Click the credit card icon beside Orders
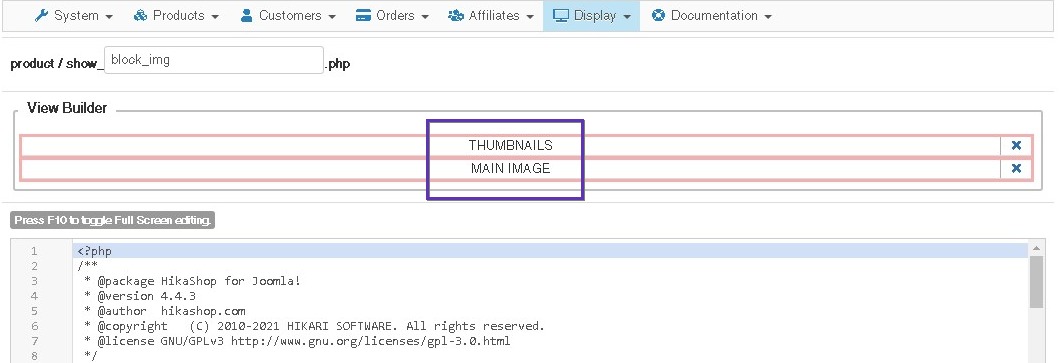The image size is (1062, 363). click(x=364, y=16)
